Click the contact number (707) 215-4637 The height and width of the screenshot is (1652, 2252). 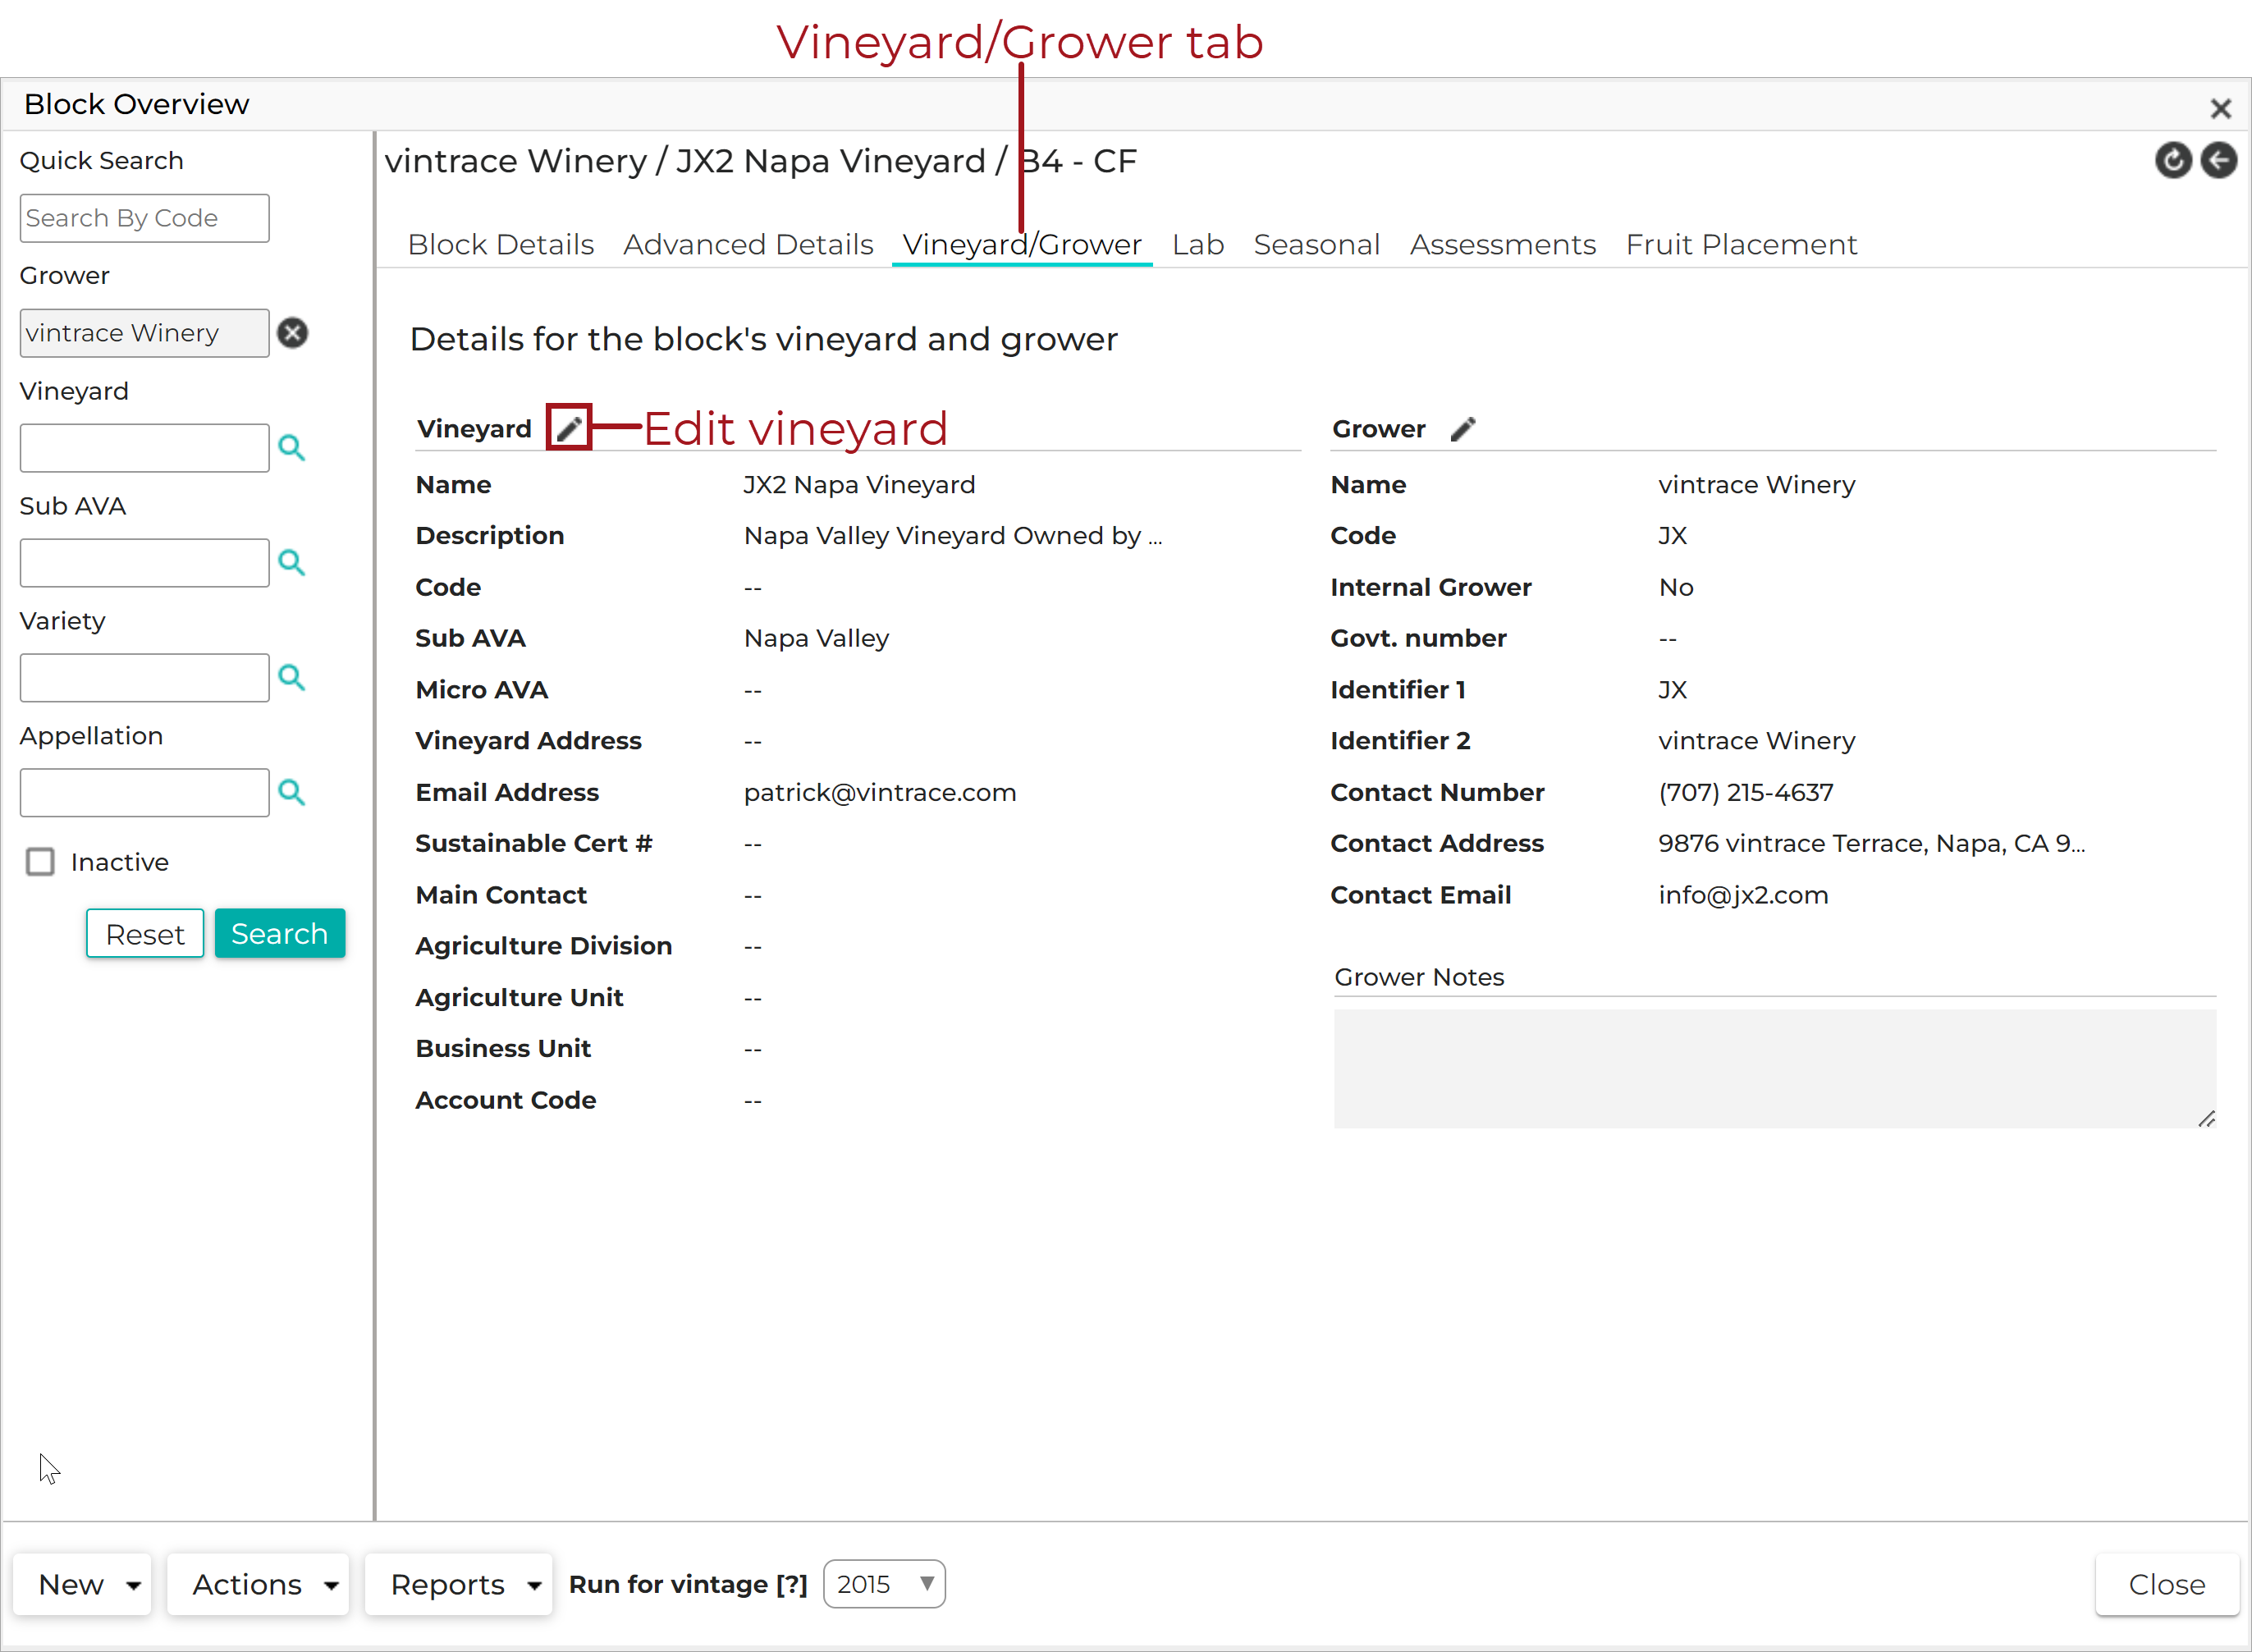[x=1746, y=792]
